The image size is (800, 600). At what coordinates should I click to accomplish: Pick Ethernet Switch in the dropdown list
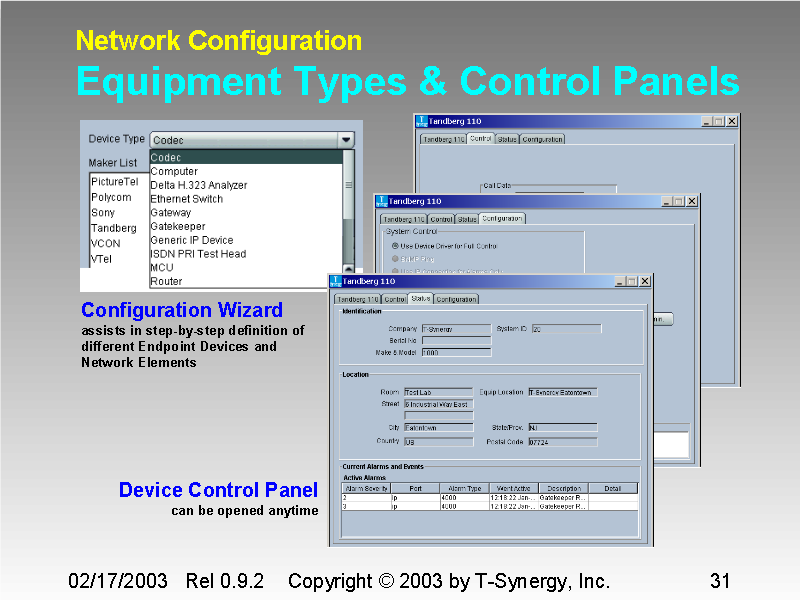pos(186,199)
